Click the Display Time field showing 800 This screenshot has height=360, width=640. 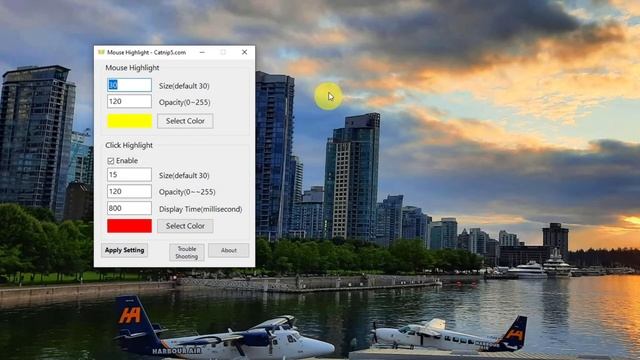coord(129,208)
